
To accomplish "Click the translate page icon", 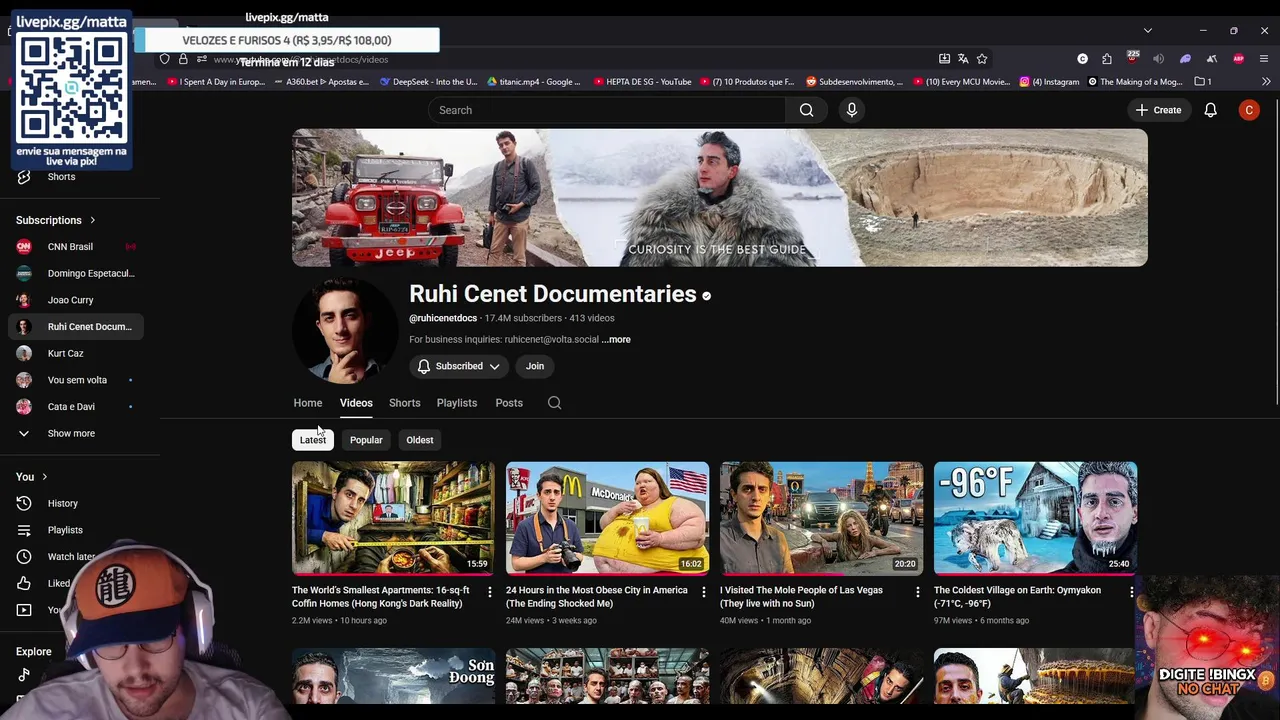I will [x=963, y=59].
